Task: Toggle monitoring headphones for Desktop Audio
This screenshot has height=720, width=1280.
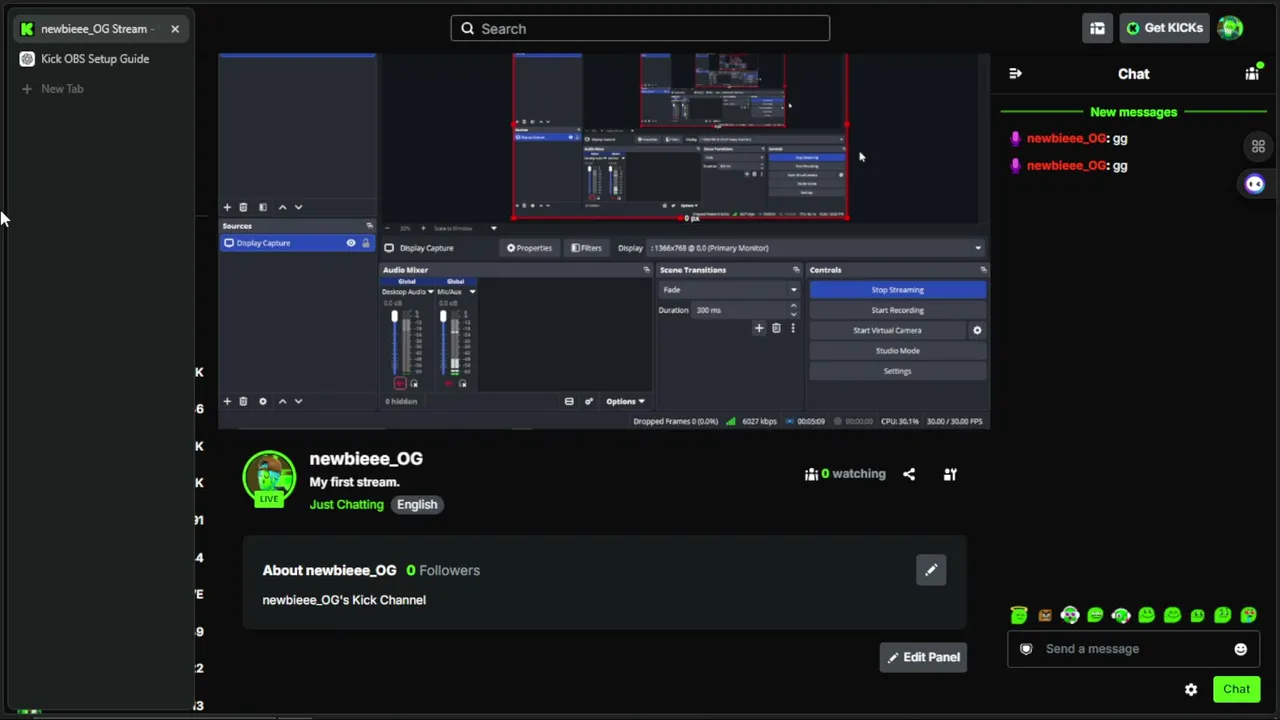Action: pyautogui.click(x=414, y=383)
